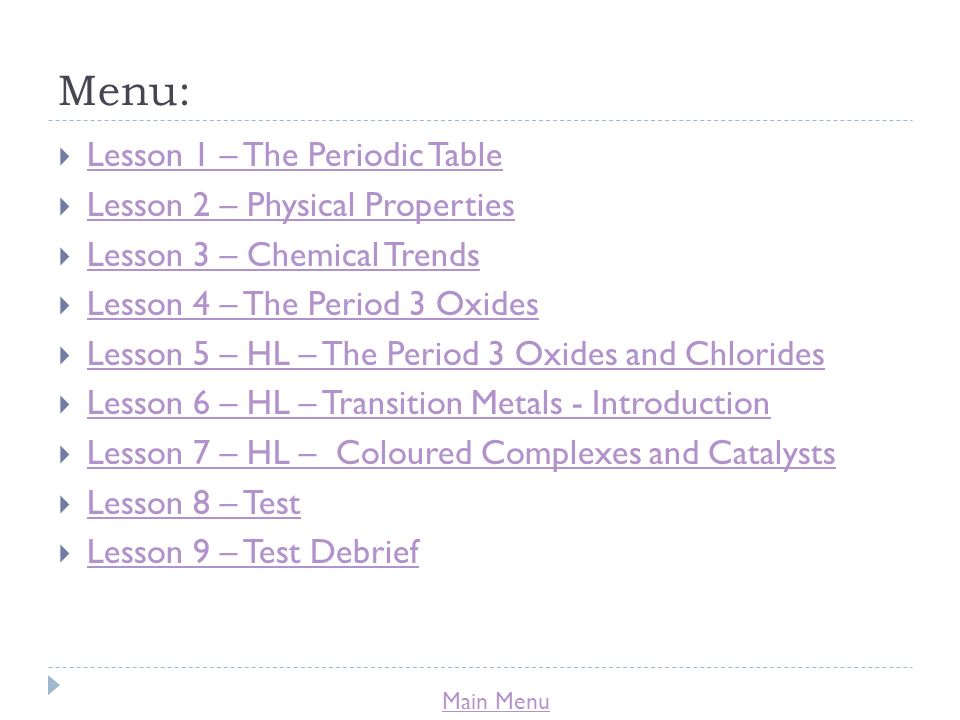
Task: Open Lesson 2 – Physical Properties link
Action: coord(301,206)
